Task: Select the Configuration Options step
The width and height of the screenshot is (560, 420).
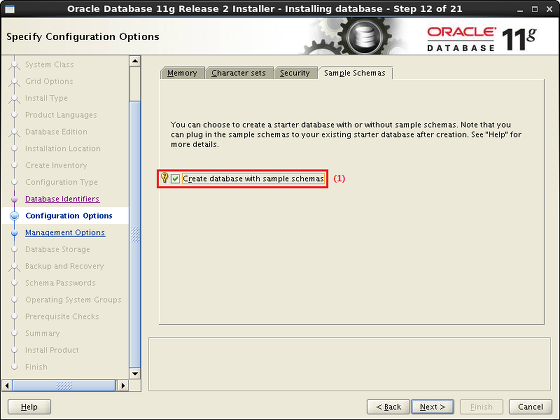Action: point(69,216)
